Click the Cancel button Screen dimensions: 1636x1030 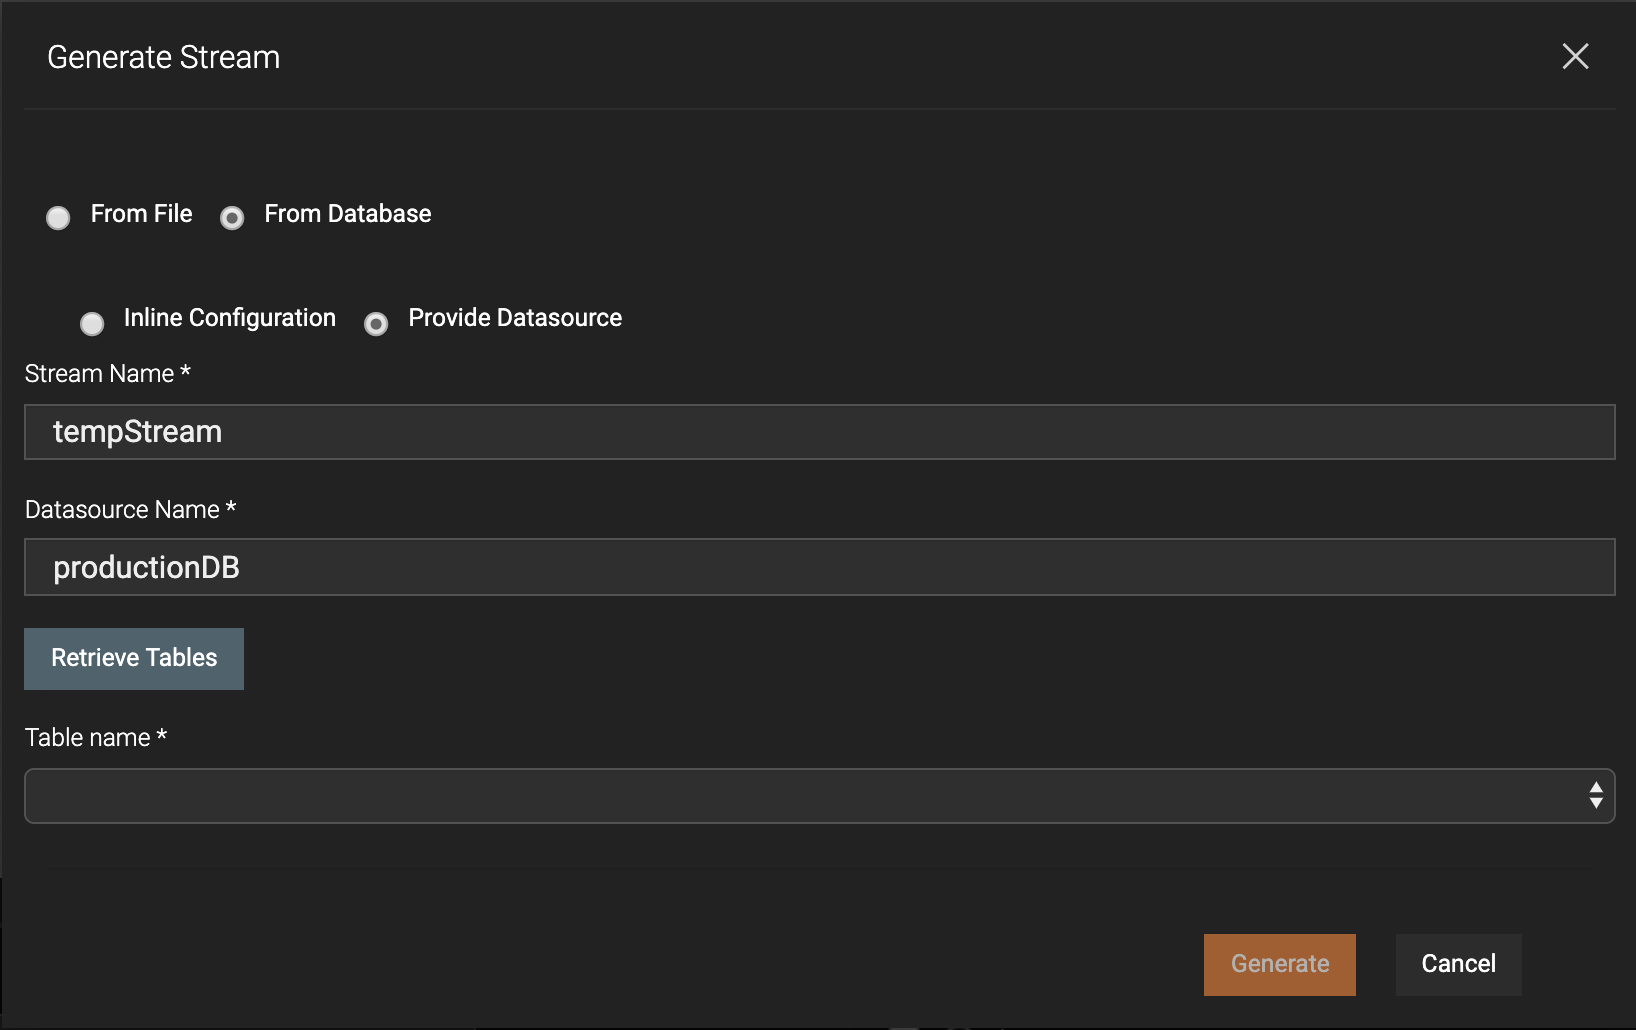pos(1458,964)
